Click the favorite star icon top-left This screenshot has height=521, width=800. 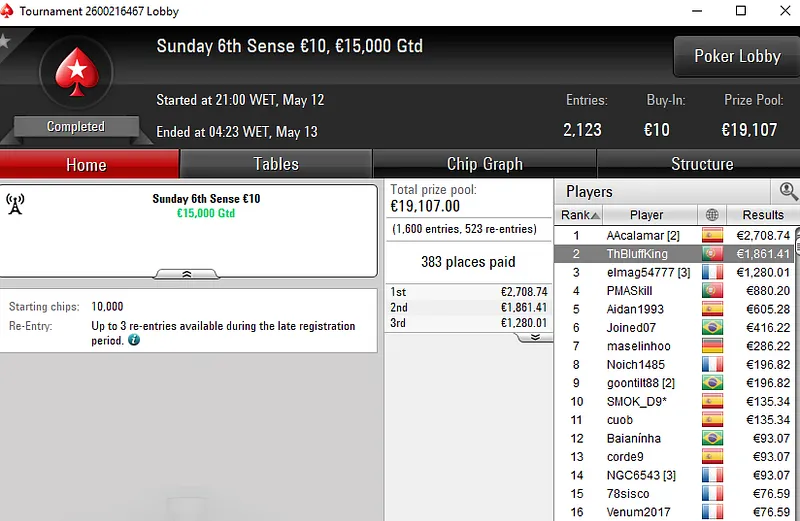tap(4, 41)
